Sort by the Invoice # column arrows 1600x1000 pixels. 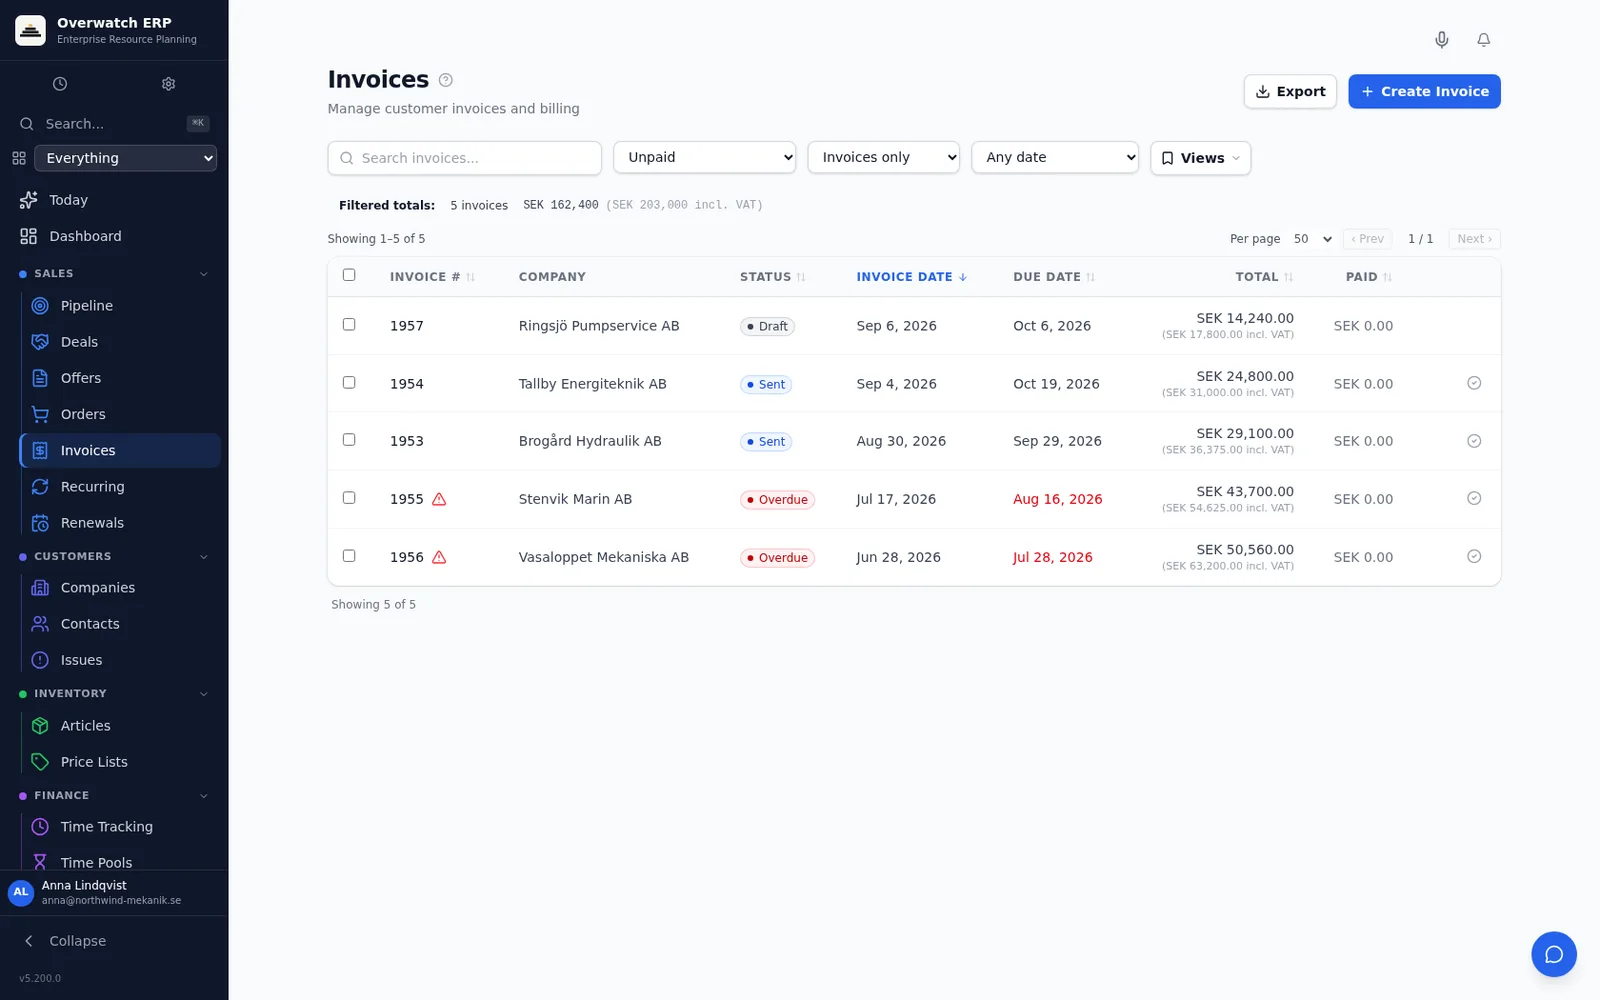click(470, 277)
